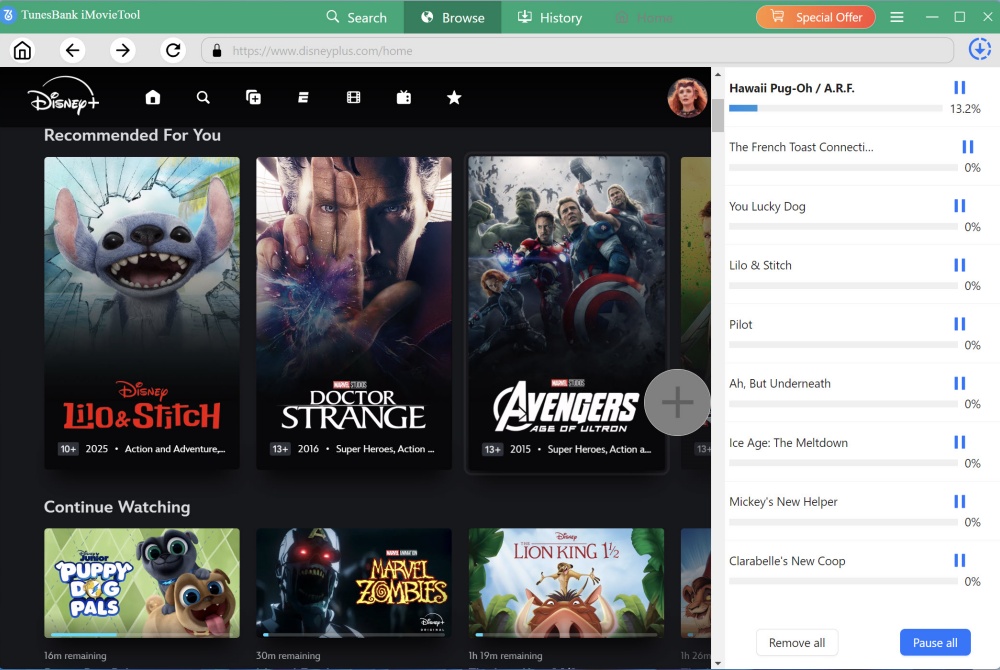Switch to the Search tab
The height and width of the screenshot is (670, 1000).
coord(357,17)
